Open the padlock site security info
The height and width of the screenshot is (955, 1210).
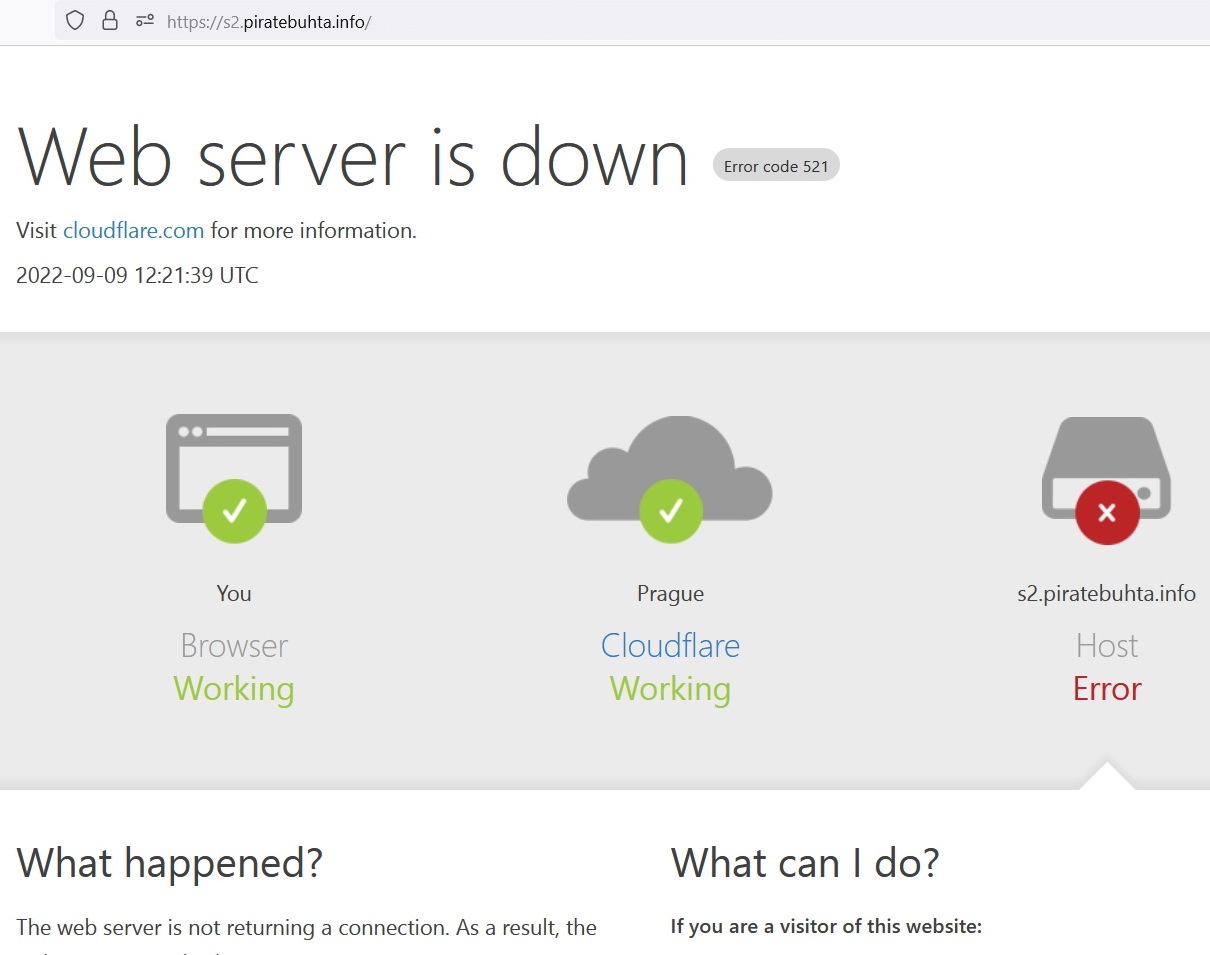(110, 20)
